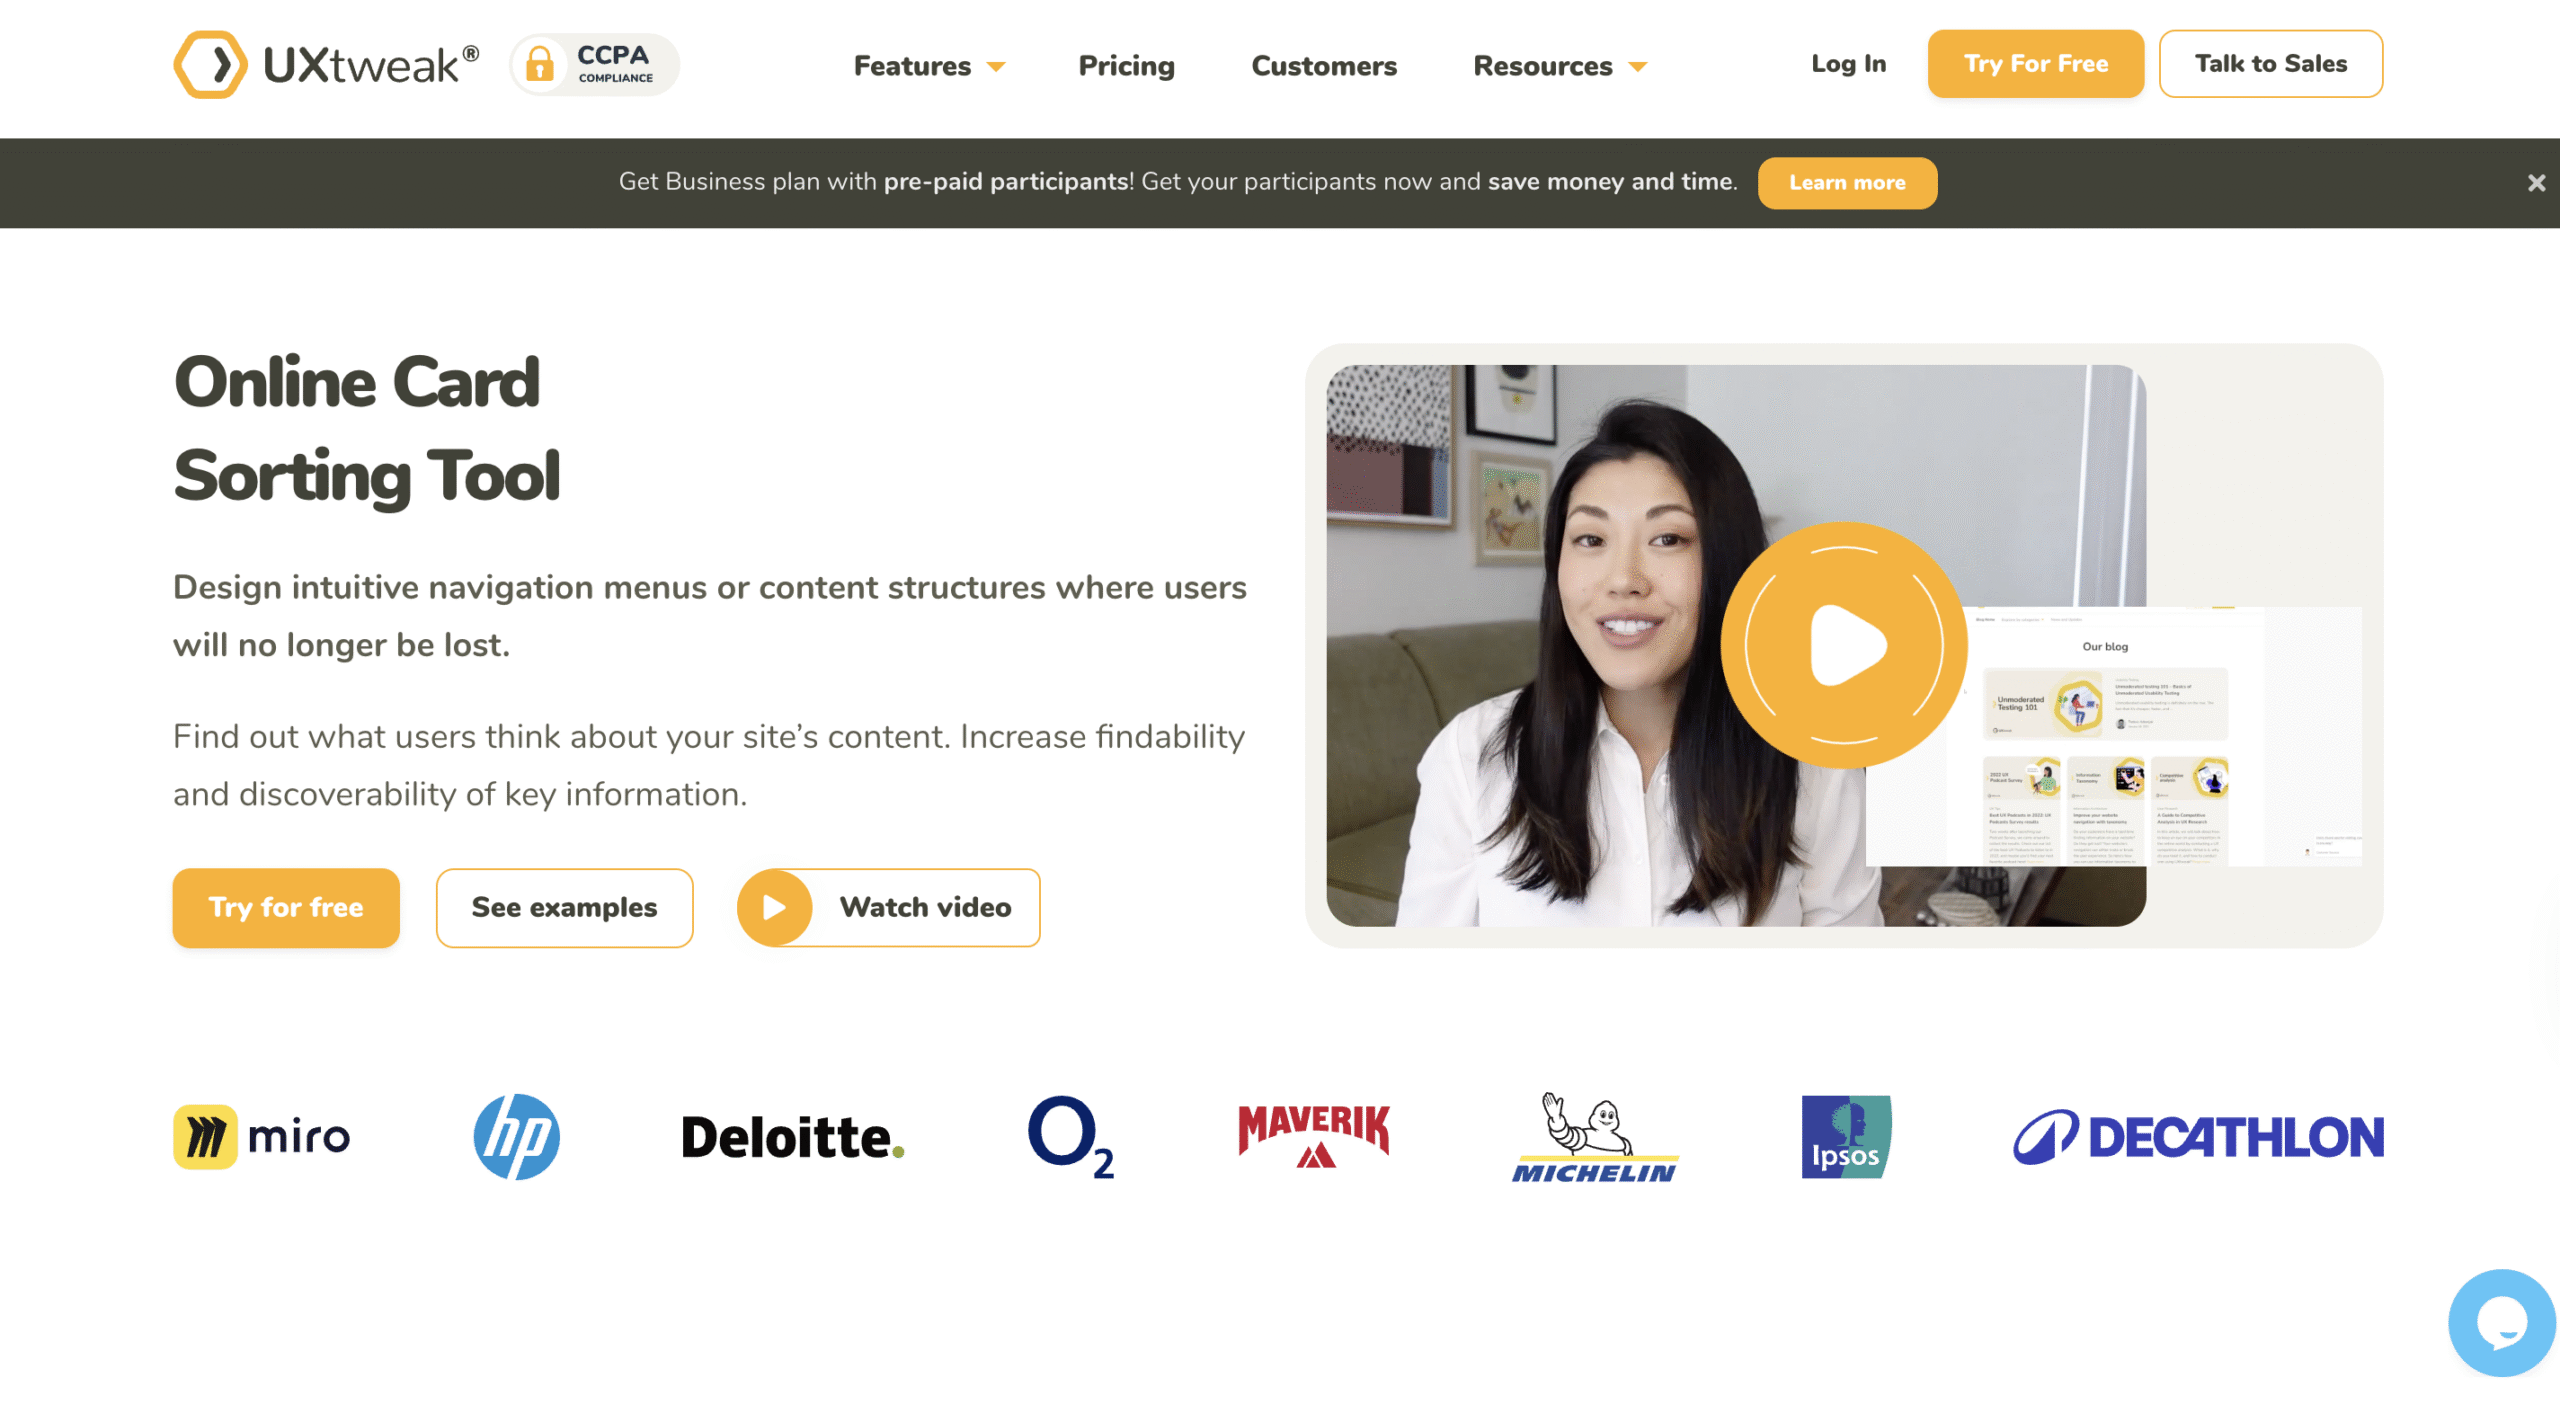This screenshot has width=2560, height=1404.
Task: Click the Miro logo
Action: (x=262, y=1137)
